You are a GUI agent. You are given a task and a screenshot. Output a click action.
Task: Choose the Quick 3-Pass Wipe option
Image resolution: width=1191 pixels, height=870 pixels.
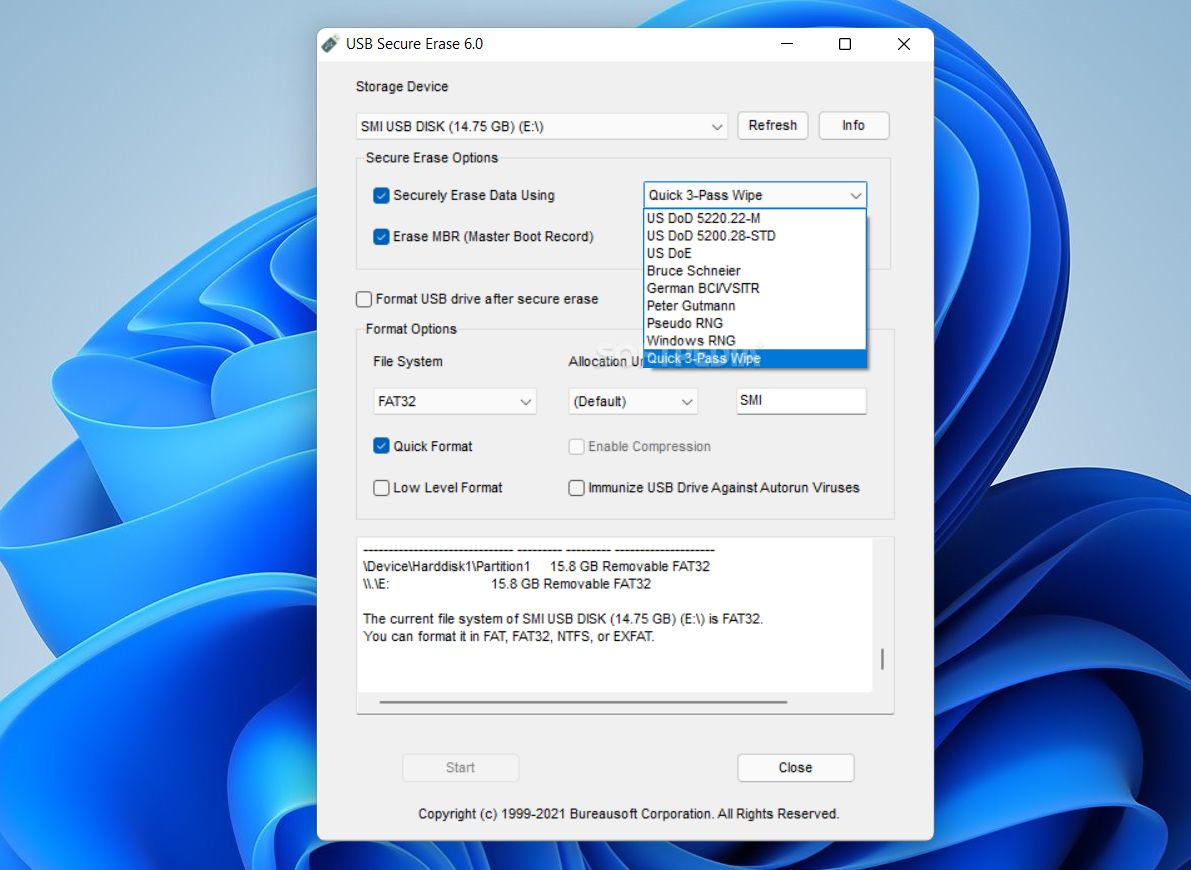pos(704,358)
